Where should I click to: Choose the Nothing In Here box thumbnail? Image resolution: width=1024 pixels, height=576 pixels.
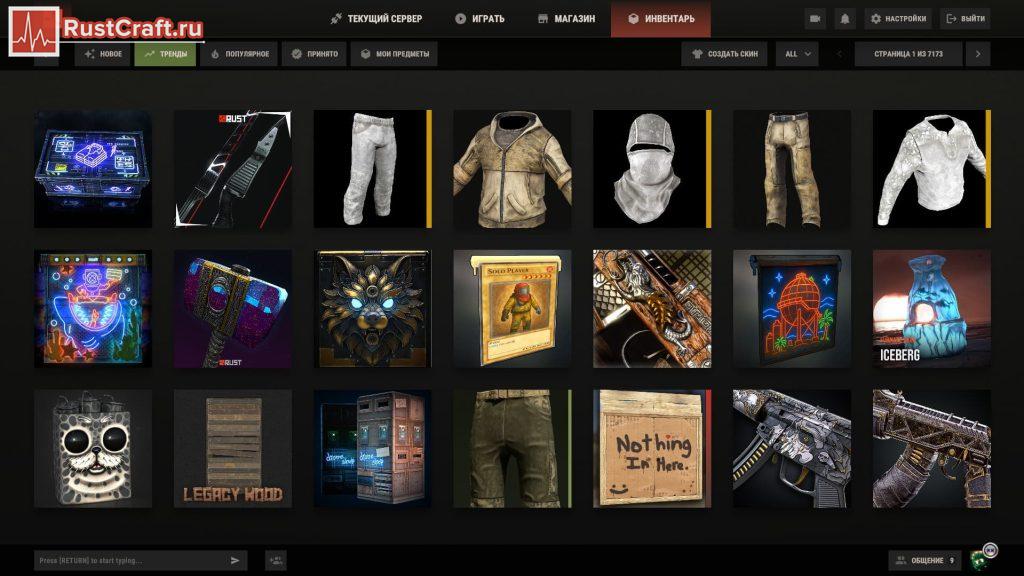point(652,449)
